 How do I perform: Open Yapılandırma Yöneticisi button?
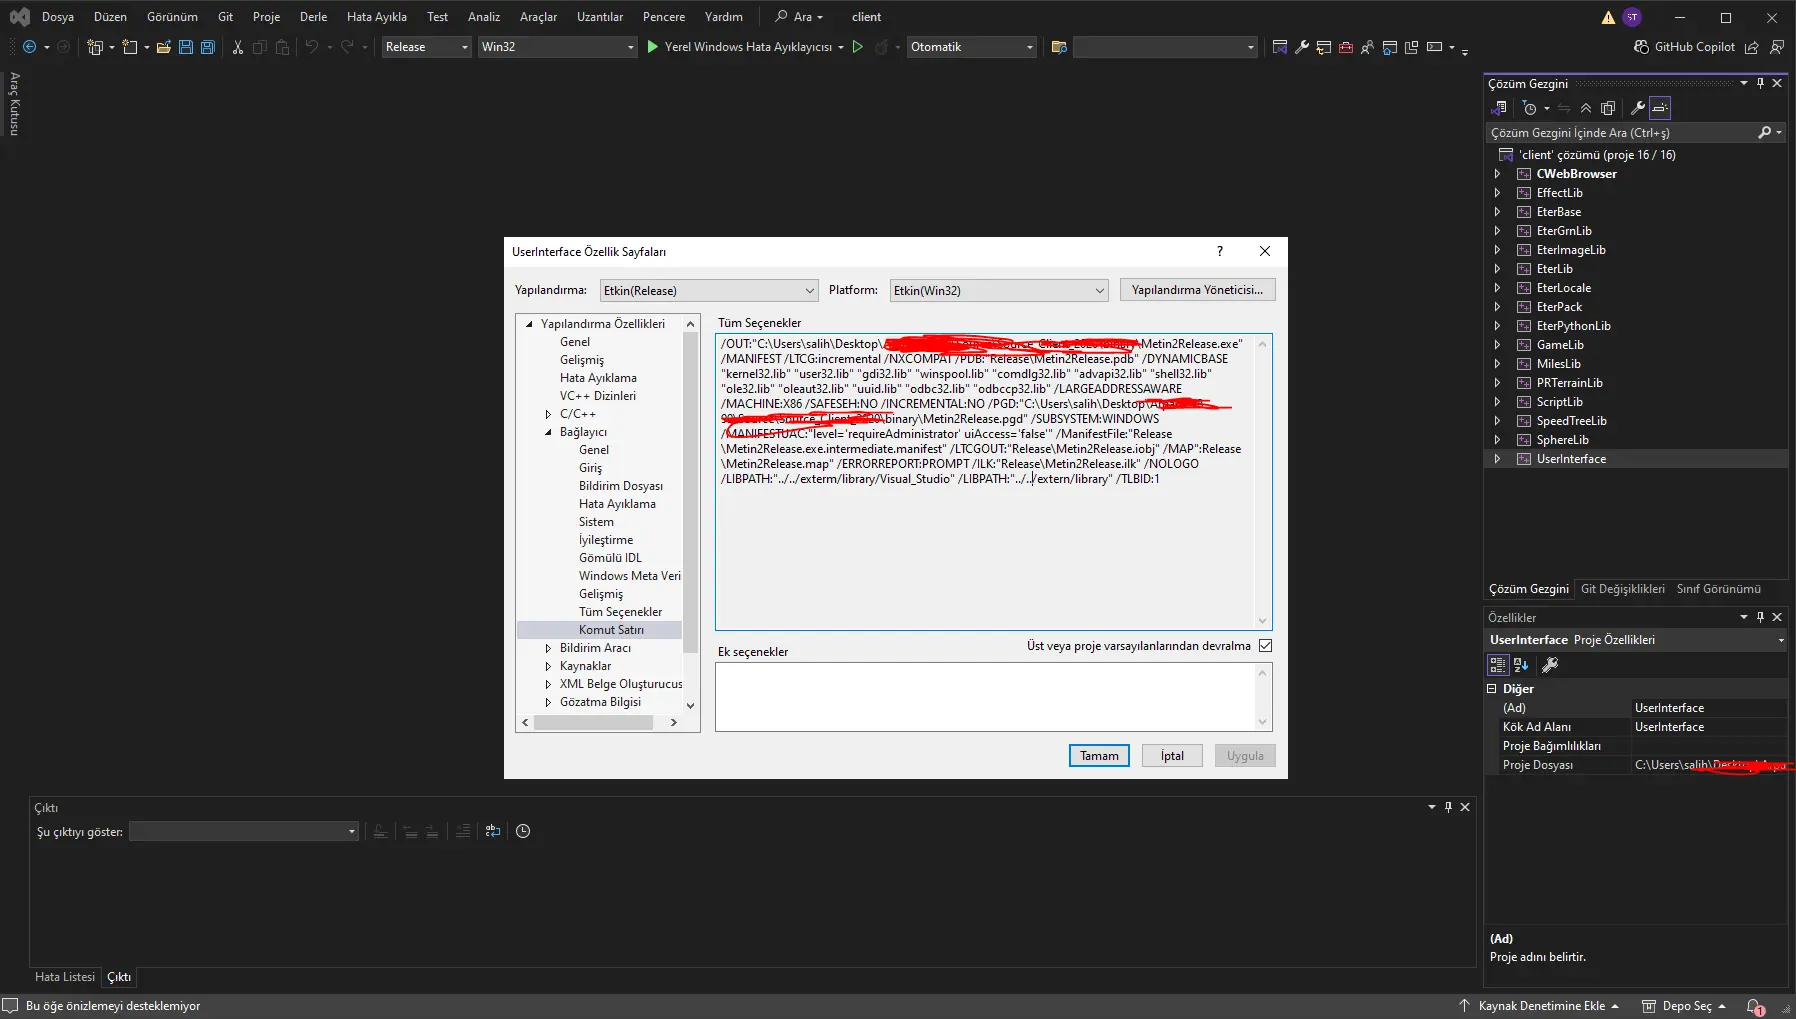coord(1197,290)
